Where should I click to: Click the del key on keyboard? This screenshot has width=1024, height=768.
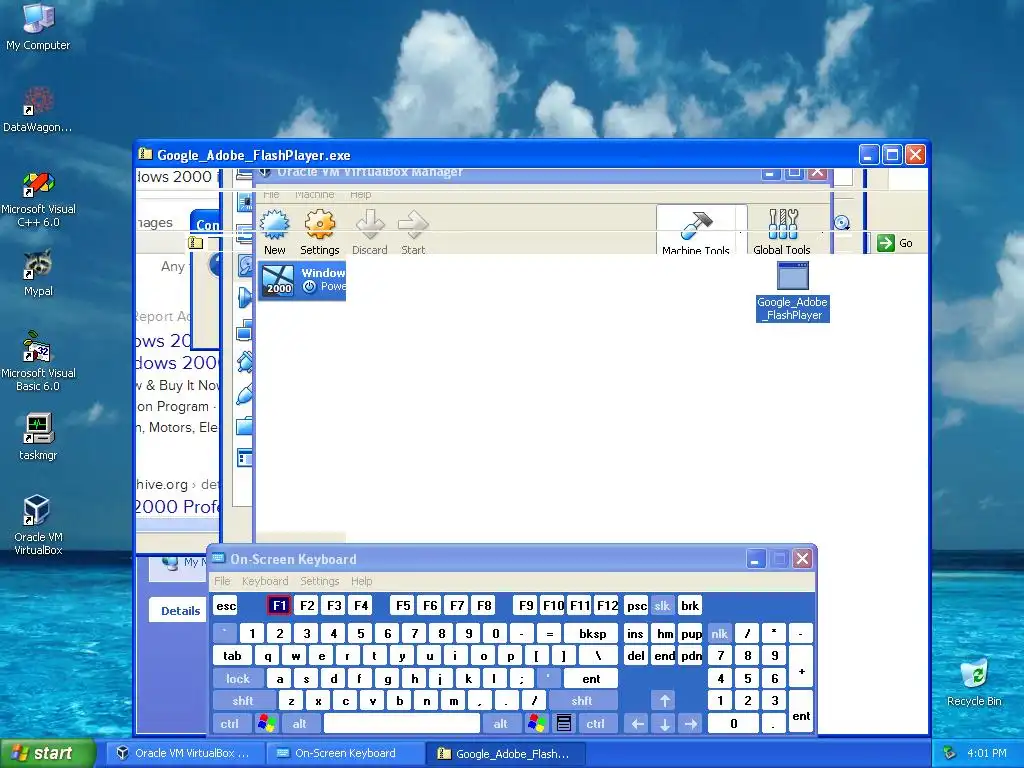point(636,656)
